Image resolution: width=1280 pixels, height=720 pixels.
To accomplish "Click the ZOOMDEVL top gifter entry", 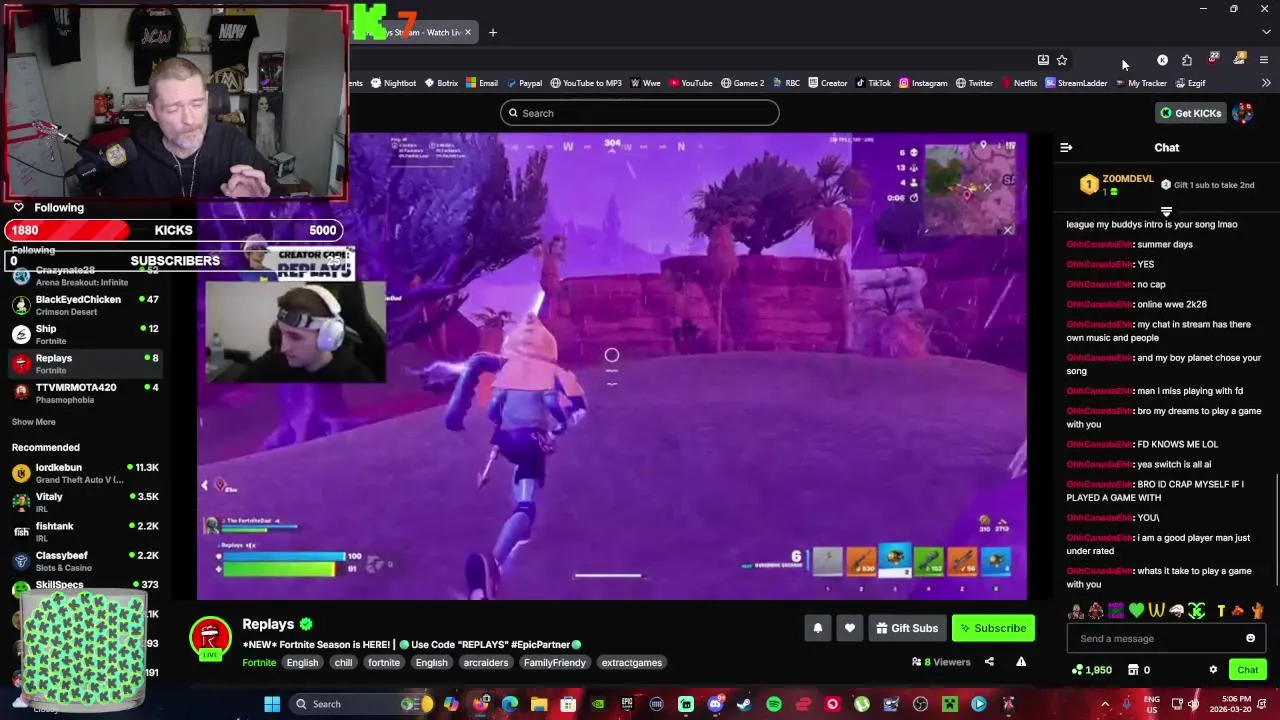I will [1116, 185].
